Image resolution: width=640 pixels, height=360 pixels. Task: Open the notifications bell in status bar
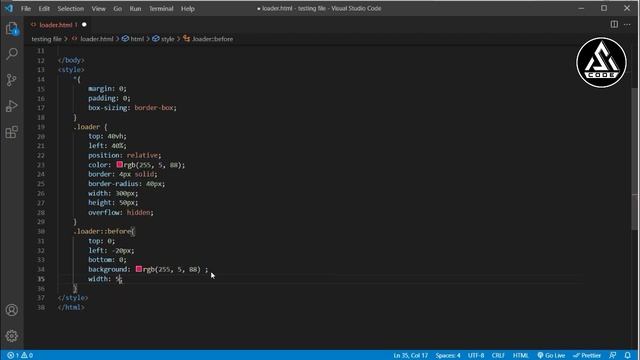(628, 355)
